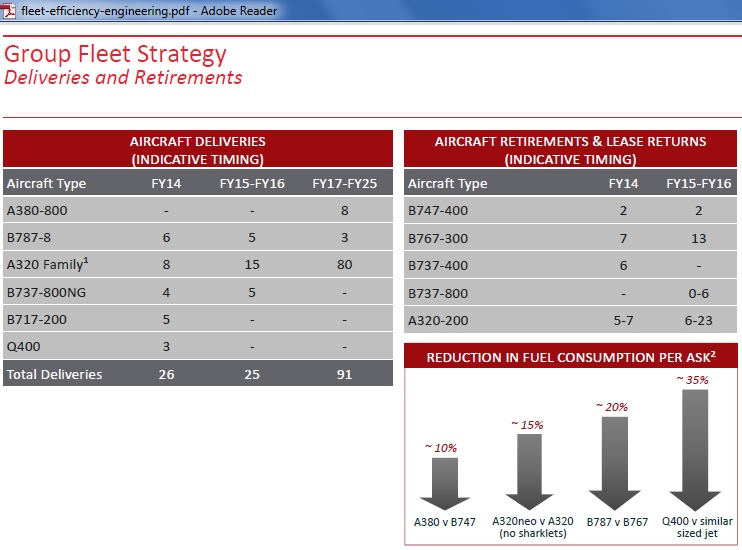This screenshot has width=742, height=550.
Task: Click the tallest down arrow above Q400 caption
Action: pos(695,450)
